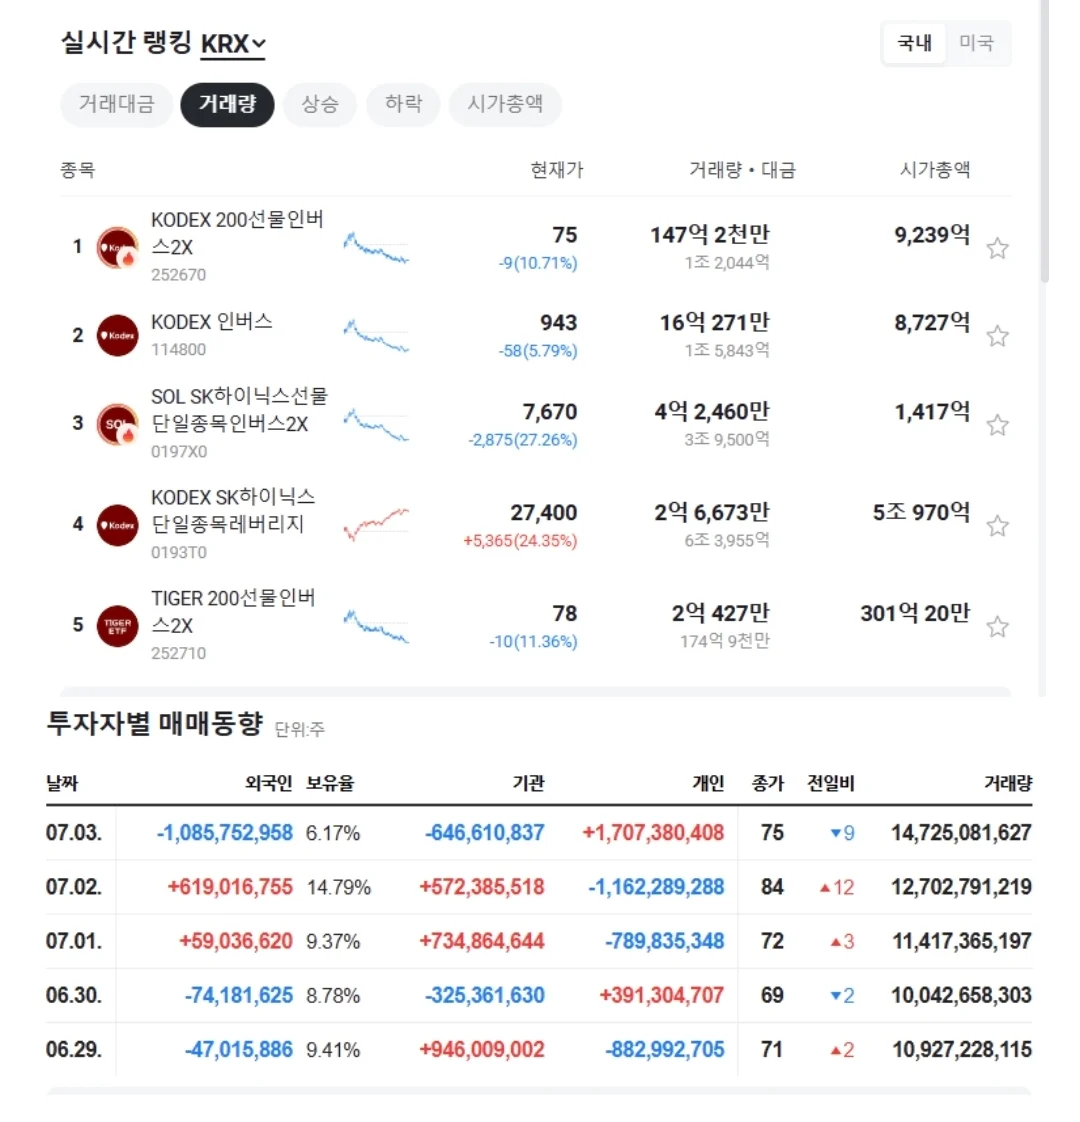1080x1122 pixels.
Task: Open the red rising chart for KODEX SK하이닉스
Action: (x=376, y=525)
